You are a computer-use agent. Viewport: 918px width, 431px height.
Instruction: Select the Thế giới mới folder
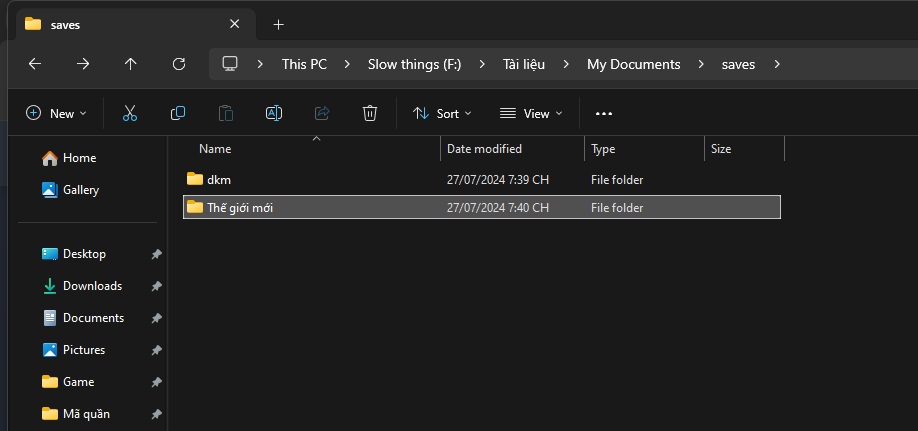(x=239, y=208)
